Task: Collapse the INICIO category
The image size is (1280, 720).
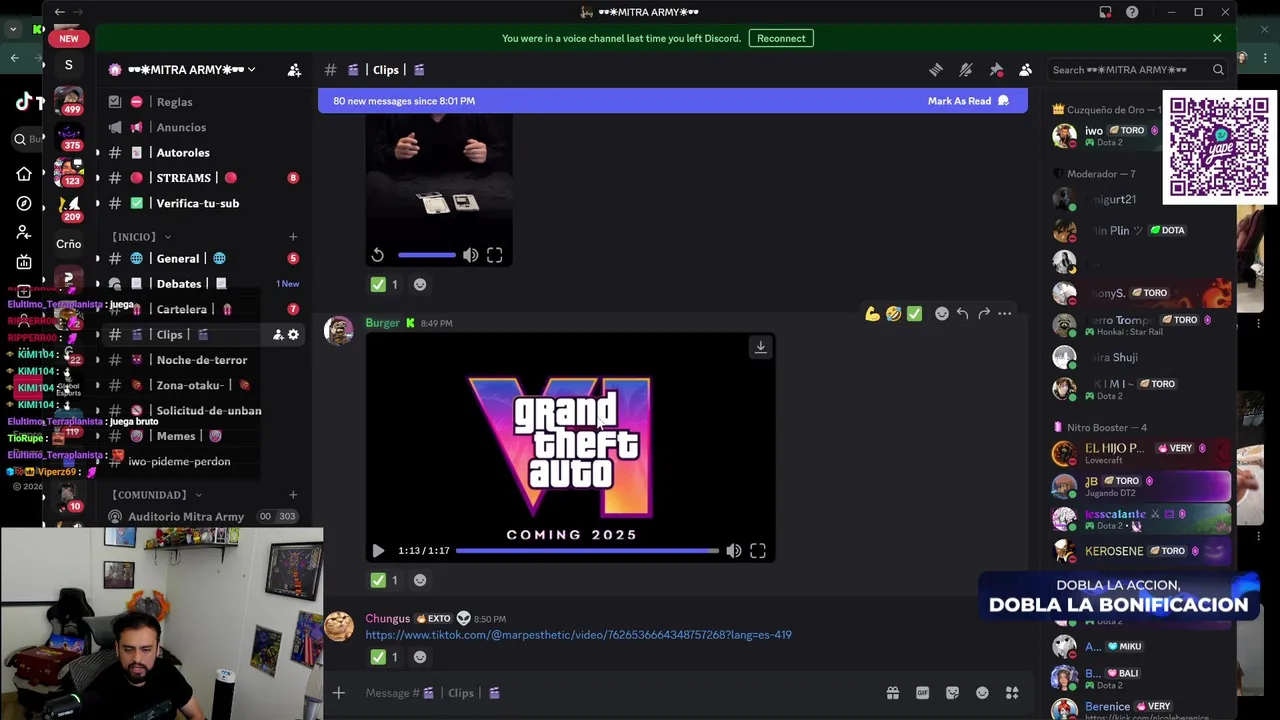Action: tap(141, 237)
